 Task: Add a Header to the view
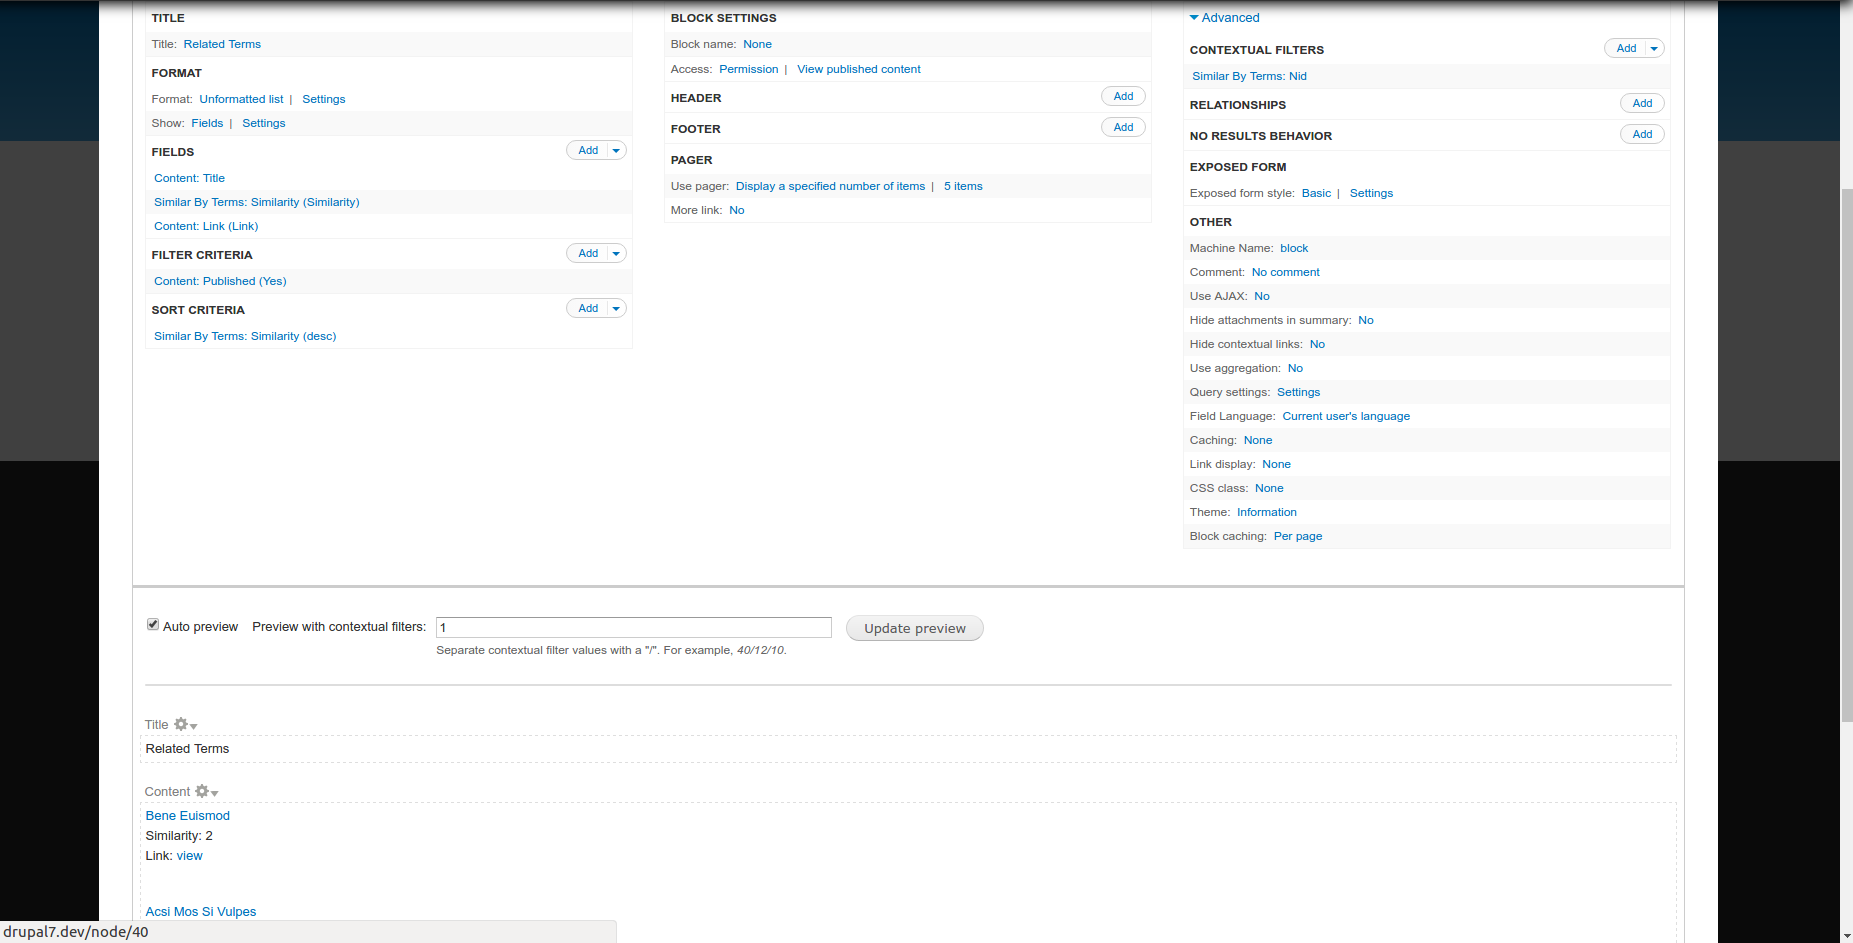pos(1123,97)
